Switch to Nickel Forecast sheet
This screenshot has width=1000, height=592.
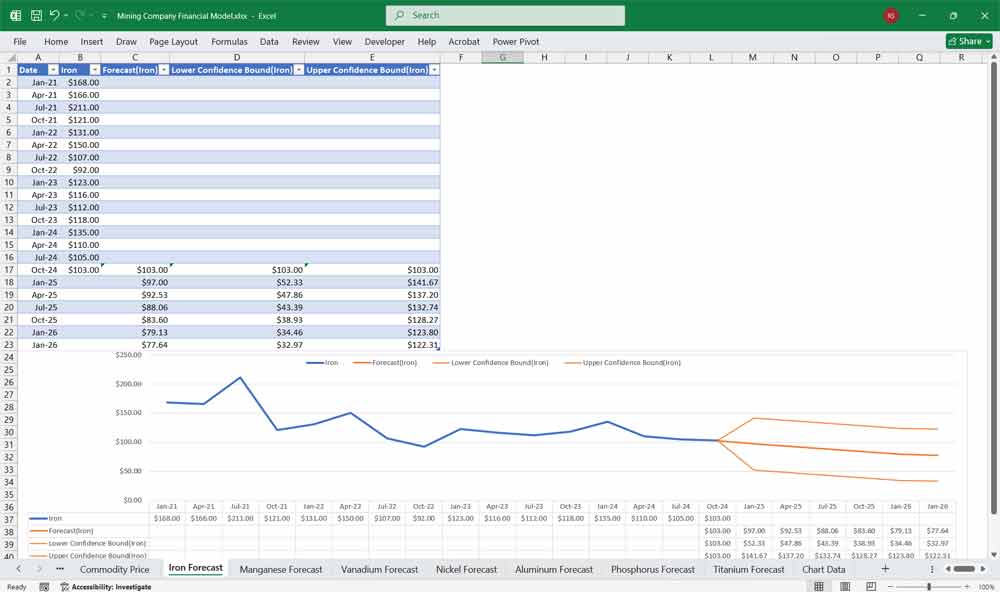click(466, 569)
